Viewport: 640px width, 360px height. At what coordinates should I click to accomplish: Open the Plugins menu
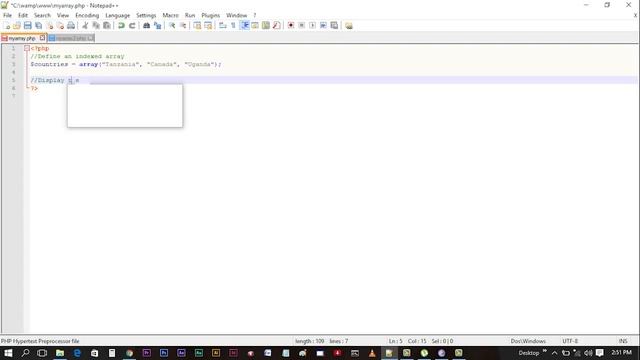tap(211, 15)
